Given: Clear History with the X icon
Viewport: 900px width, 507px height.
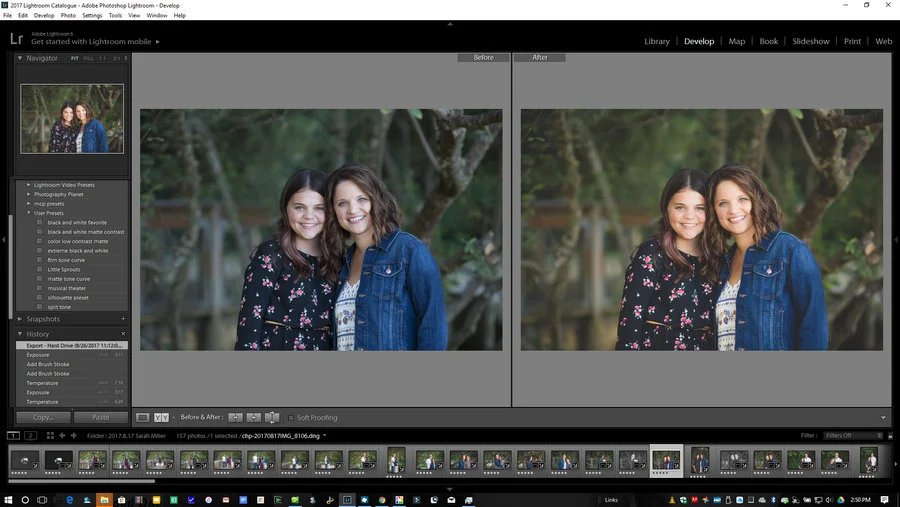Looking at the screenshot, I should coord(123,334).
